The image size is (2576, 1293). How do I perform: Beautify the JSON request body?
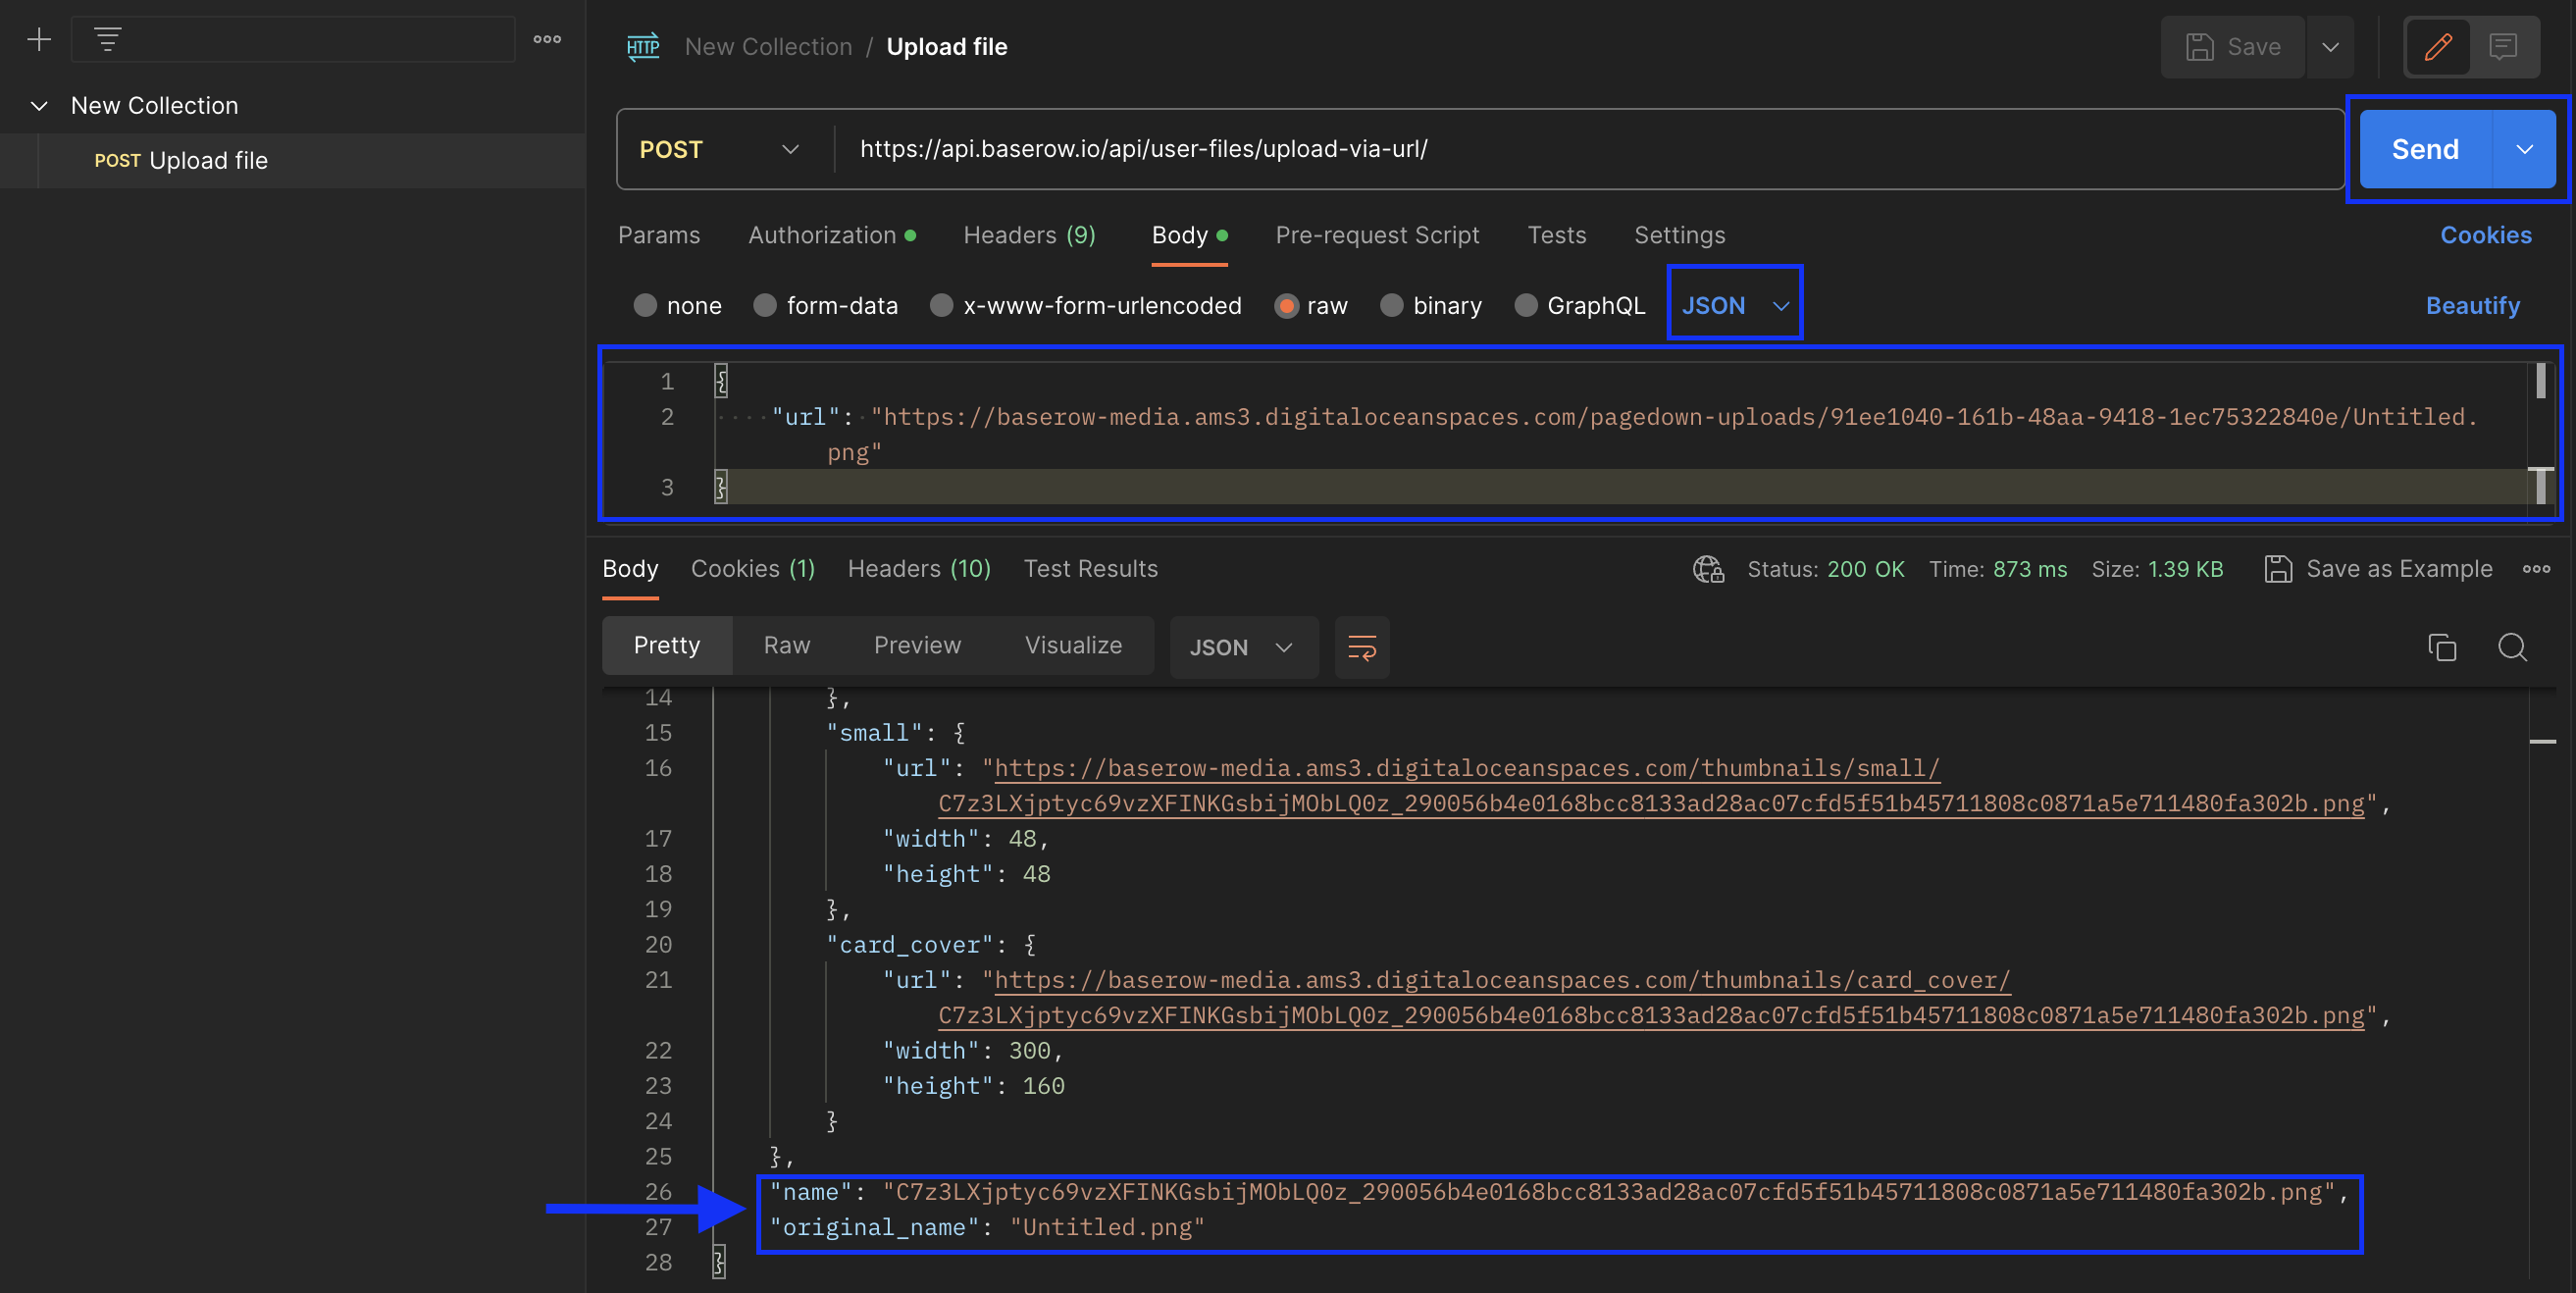[2473, 305]
